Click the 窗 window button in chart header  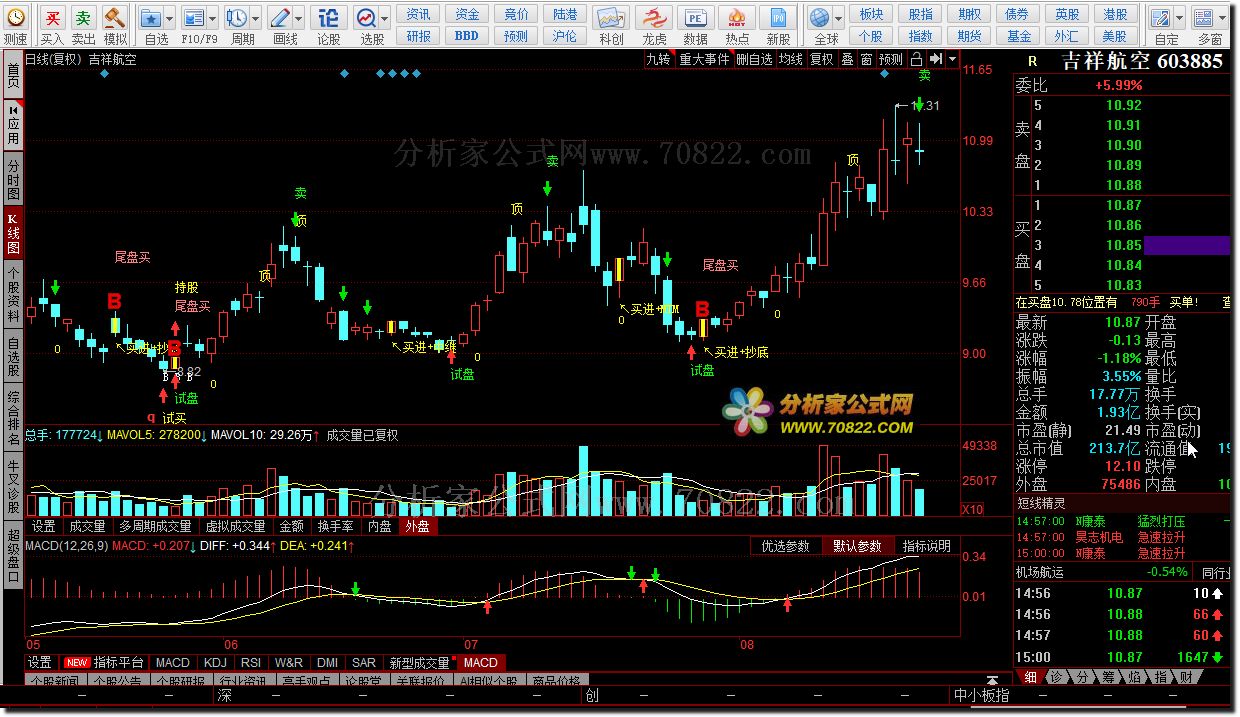[x=866, y=59]
